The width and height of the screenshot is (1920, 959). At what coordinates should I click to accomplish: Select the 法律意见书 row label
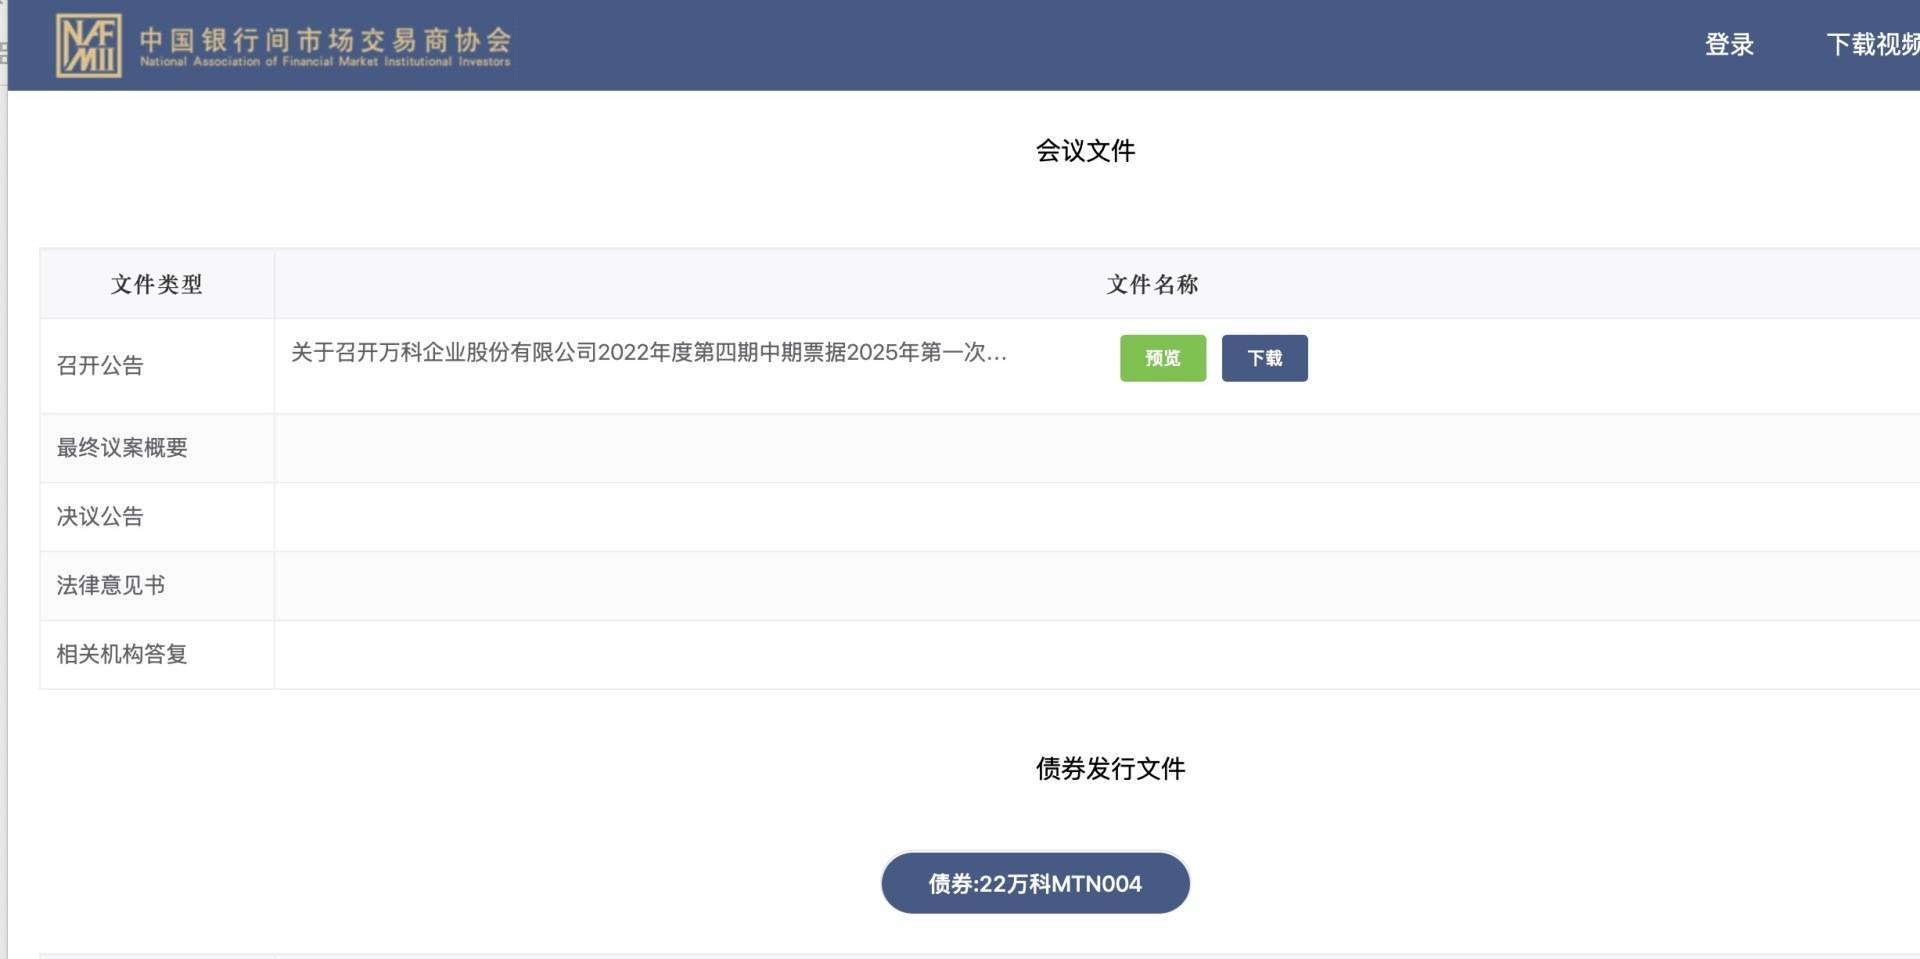coord(111,586)
